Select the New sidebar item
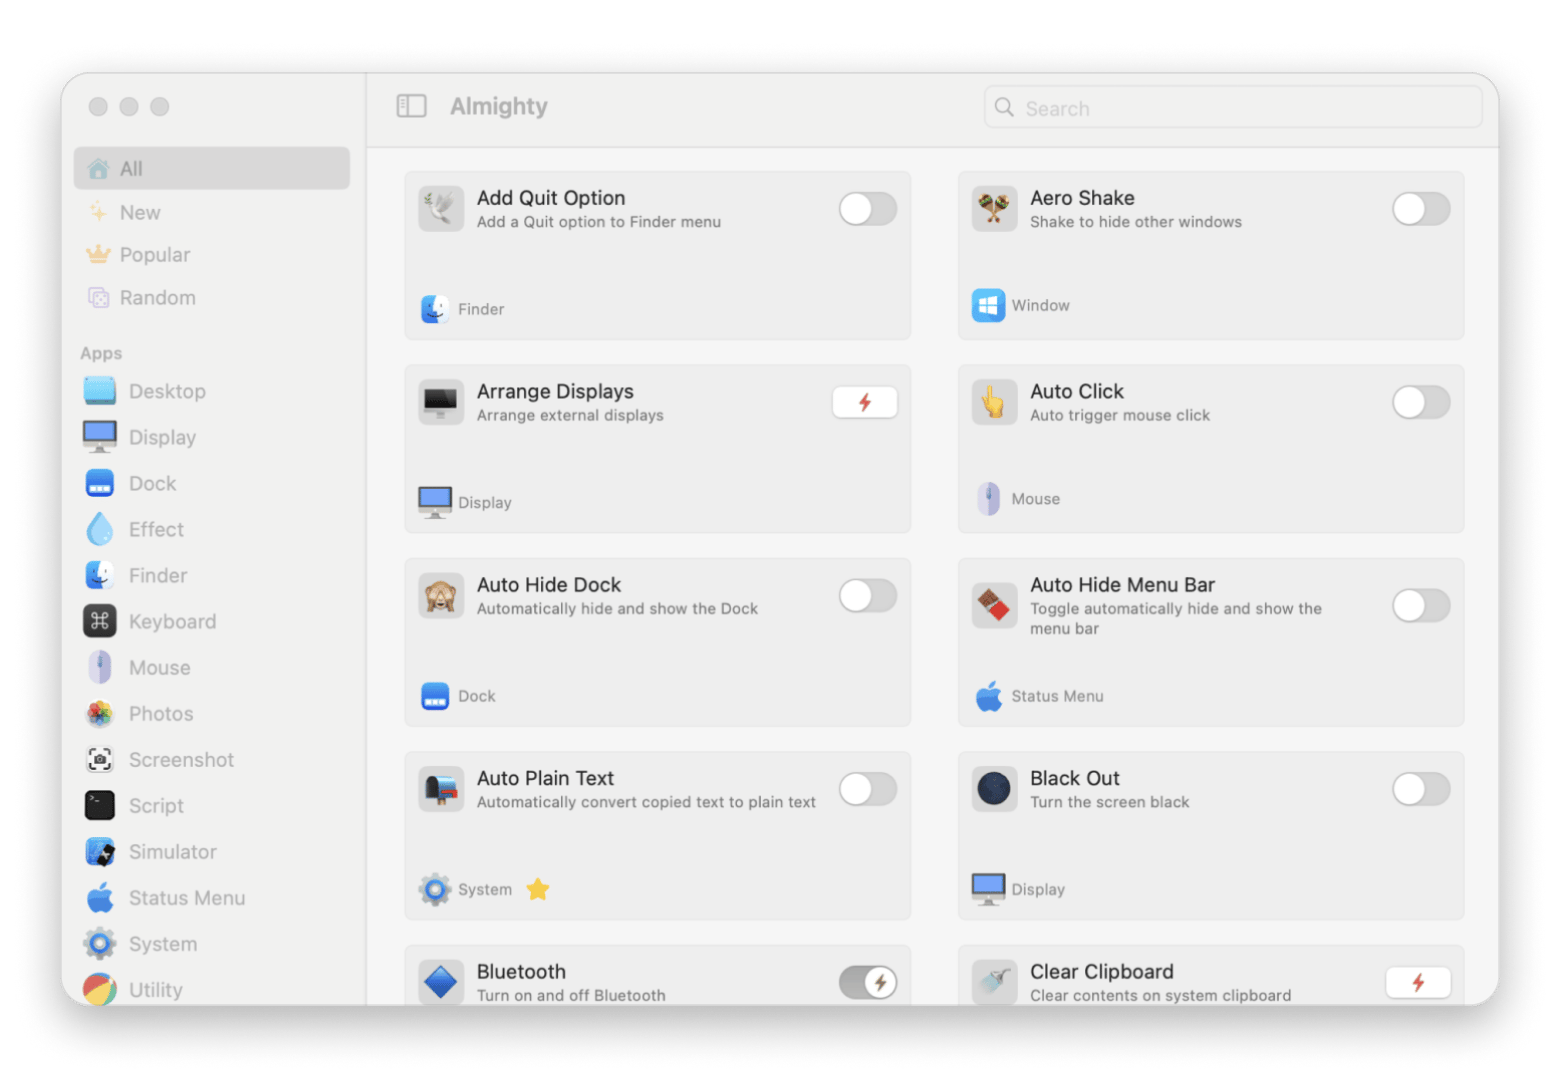 tap(140, 212)
